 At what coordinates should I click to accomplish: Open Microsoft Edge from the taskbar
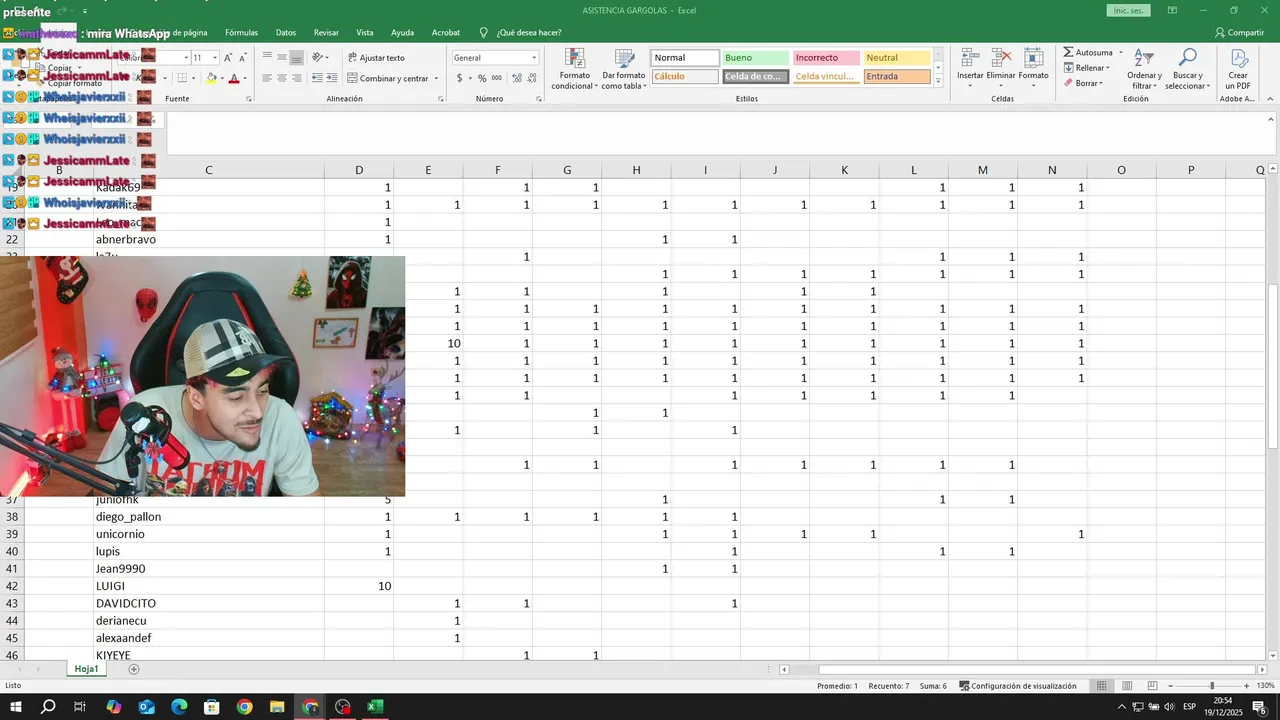[x=179, y=707]
